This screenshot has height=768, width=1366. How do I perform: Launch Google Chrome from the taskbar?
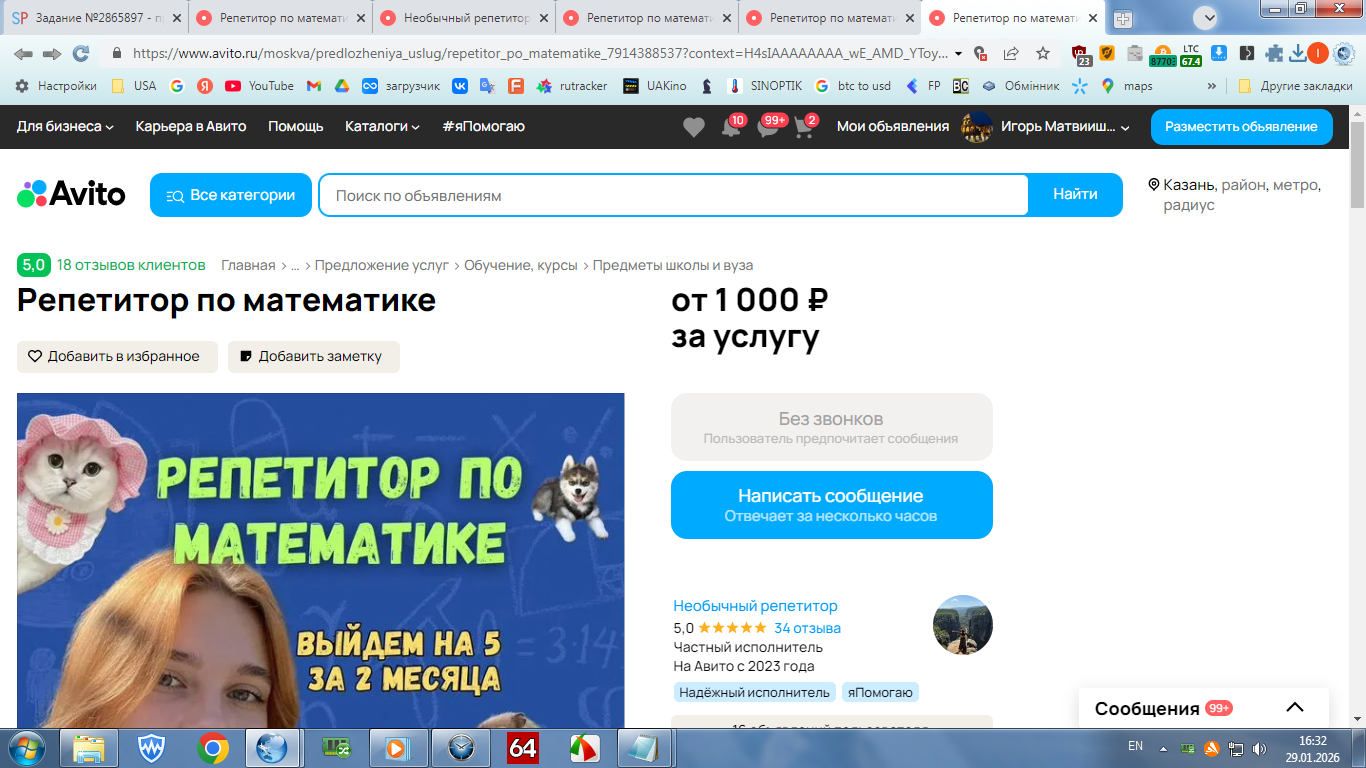(212, 747)
